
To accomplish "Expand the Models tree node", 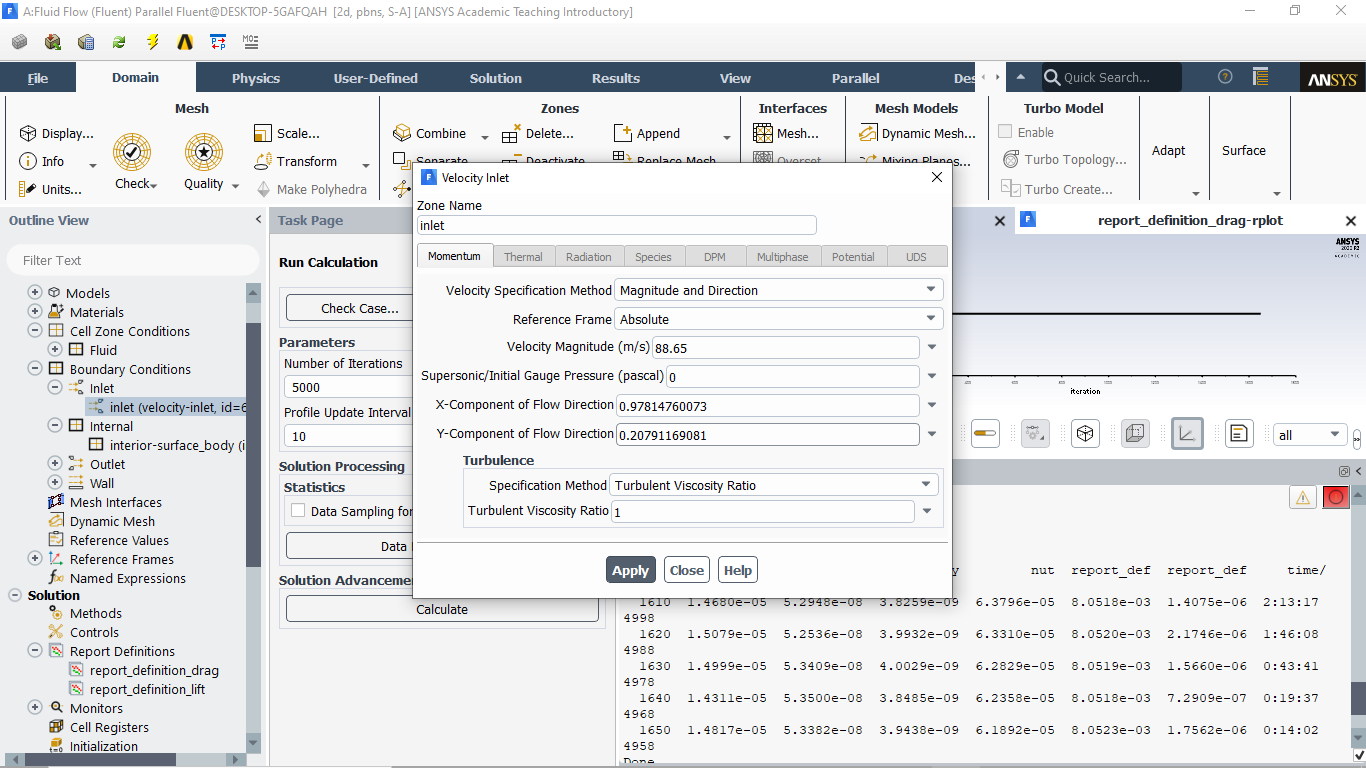I will [35, 293].
